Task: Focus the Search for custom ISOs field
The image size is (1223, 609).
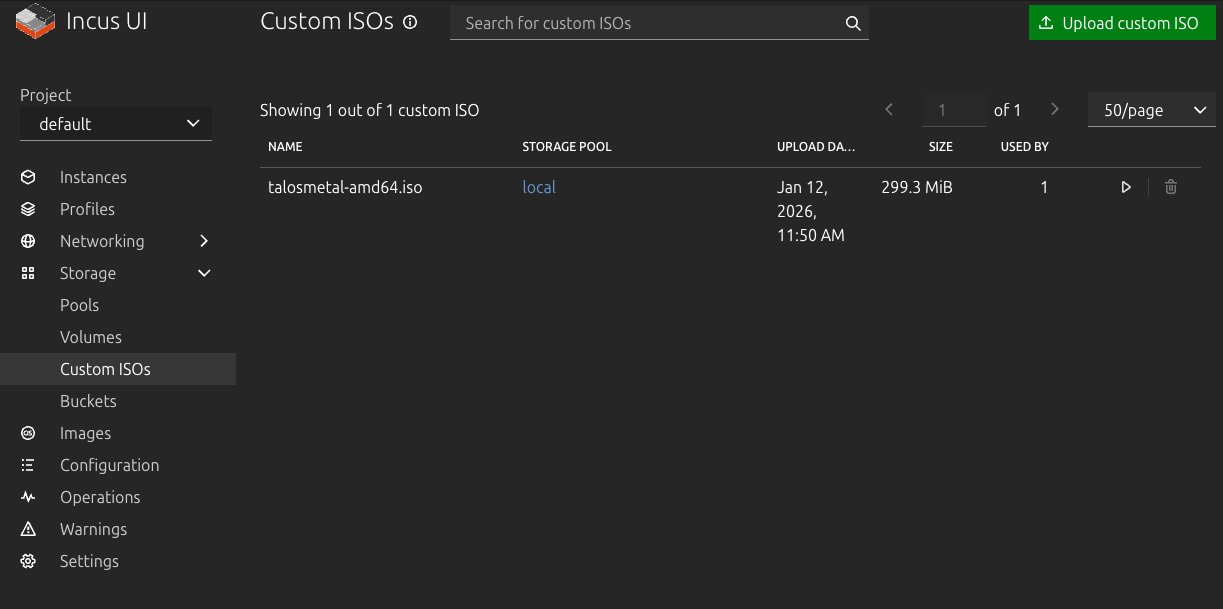Action: [645, 24]
